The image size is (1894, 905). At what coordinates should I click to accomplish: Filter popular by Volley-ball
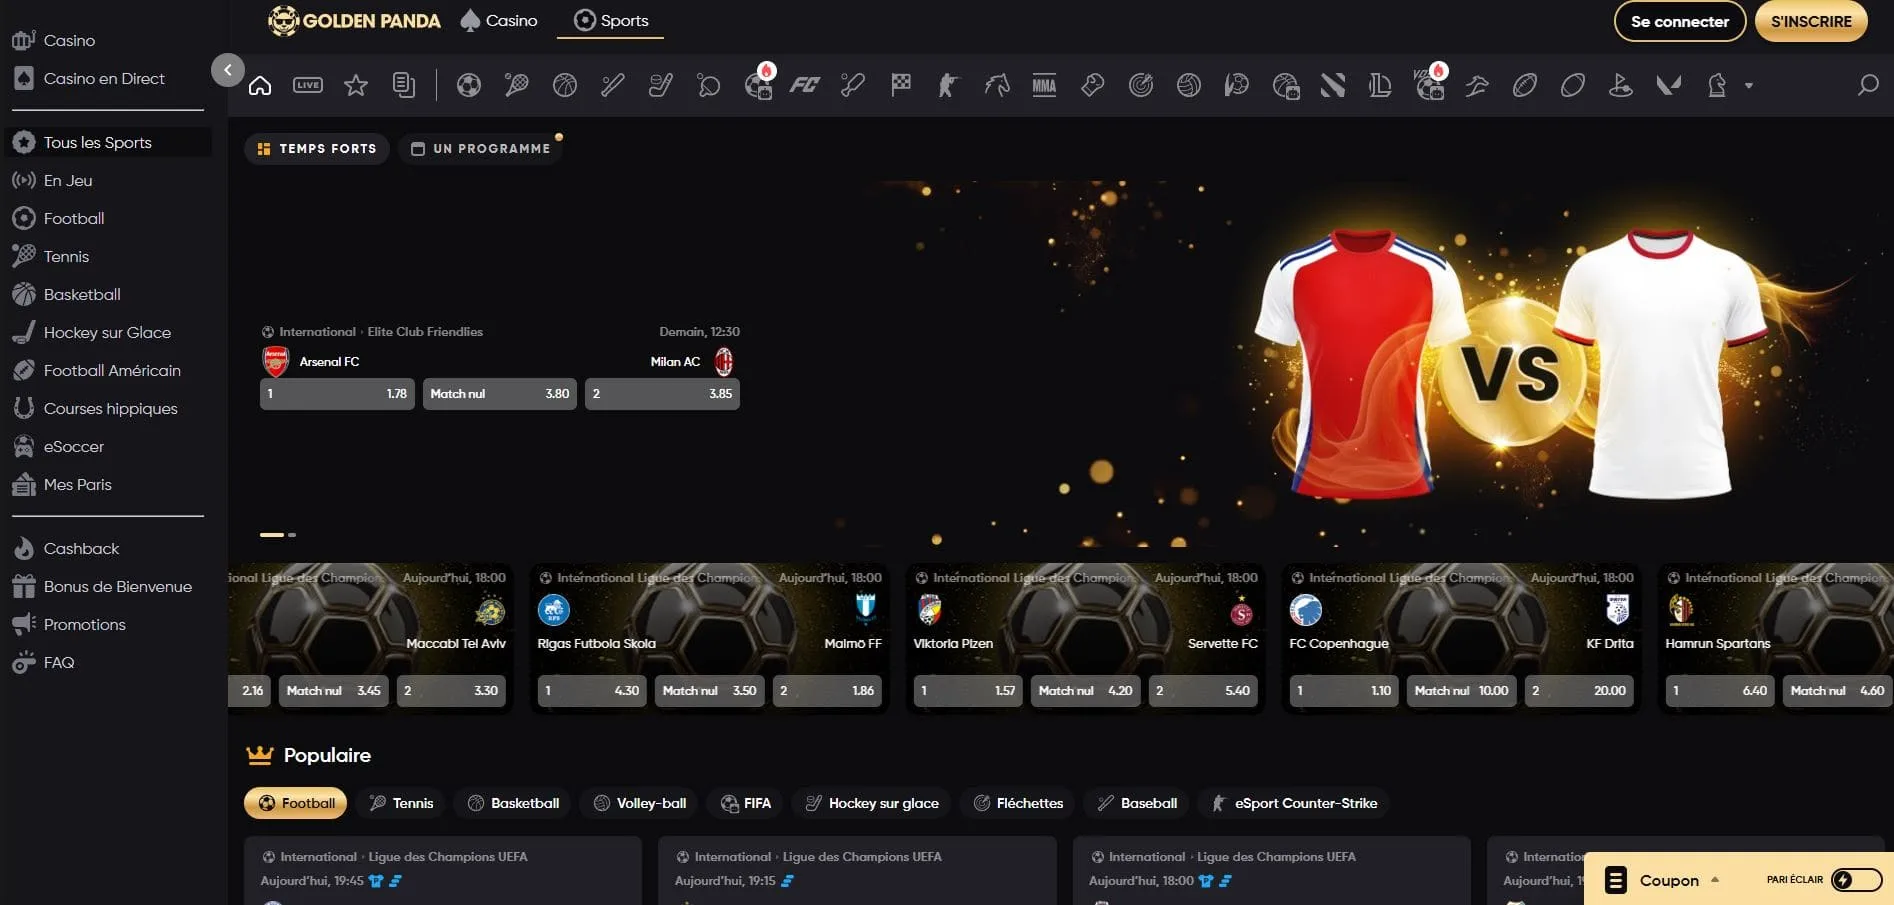tap(640, 803)
